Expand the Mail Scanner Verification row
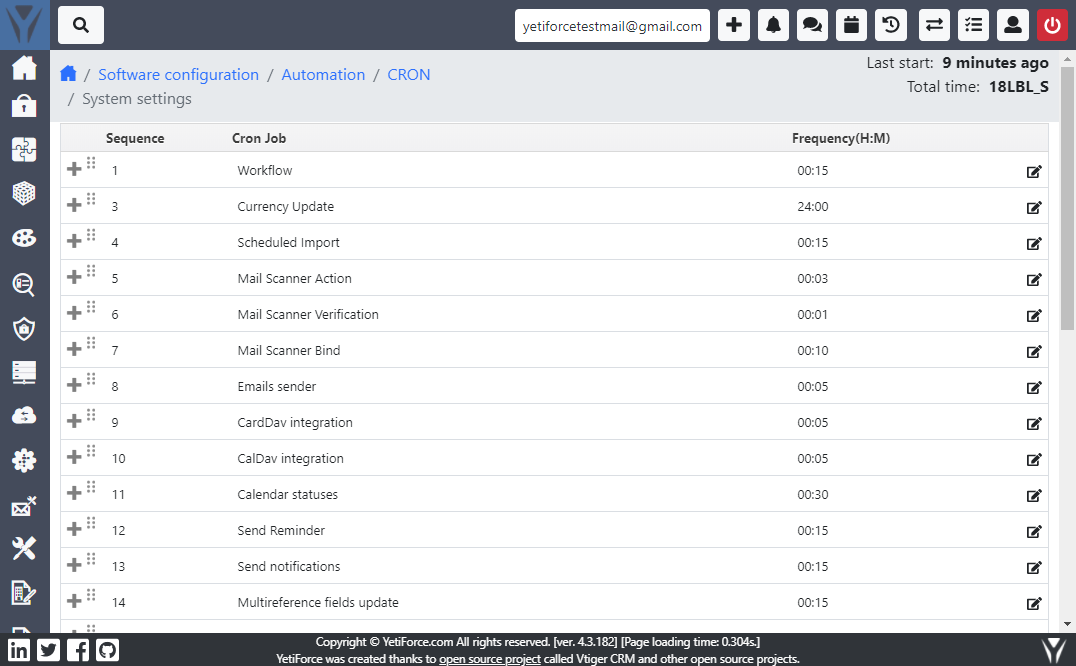 tap(74, 313)
